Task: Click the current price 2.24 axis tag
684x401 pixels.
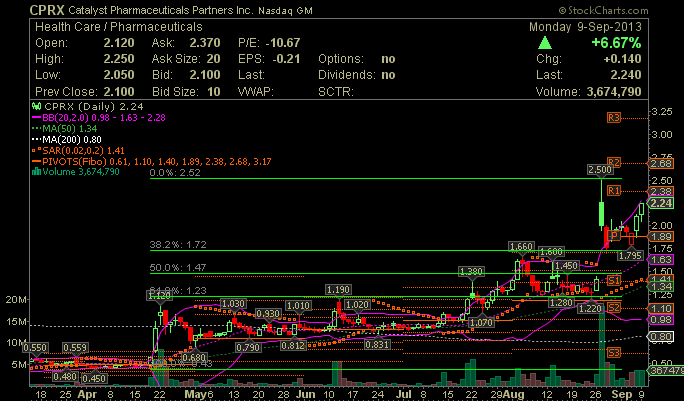Action: [659, 203]
